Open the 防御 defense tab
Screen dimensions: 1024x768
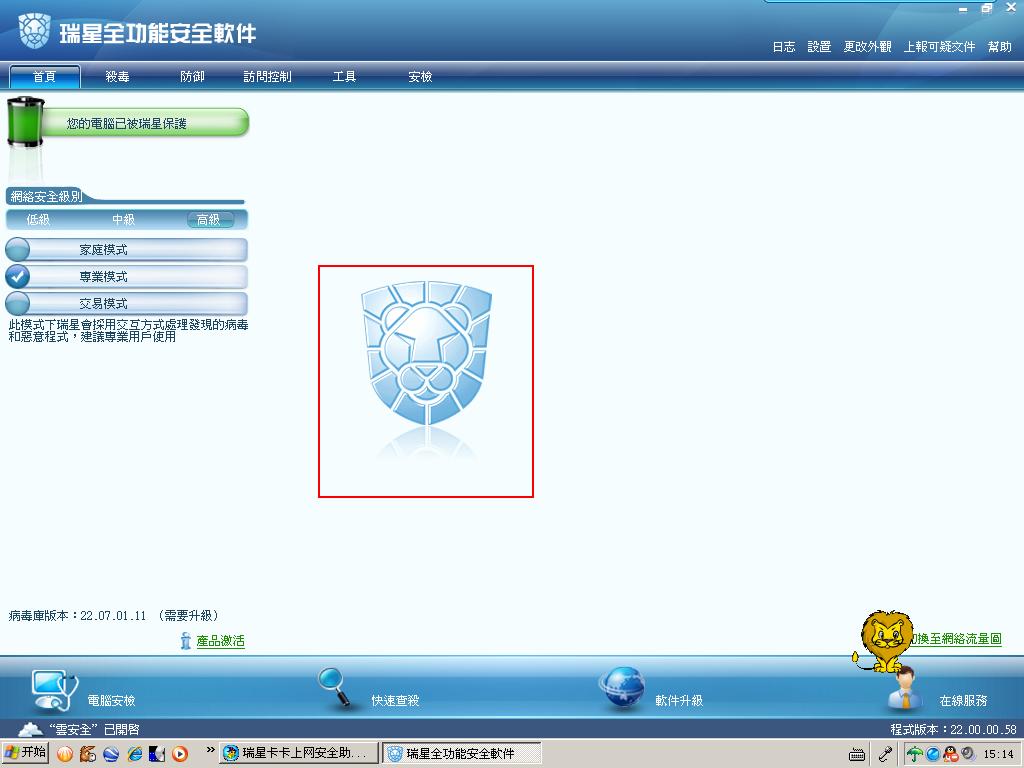(x=192, y=76)
